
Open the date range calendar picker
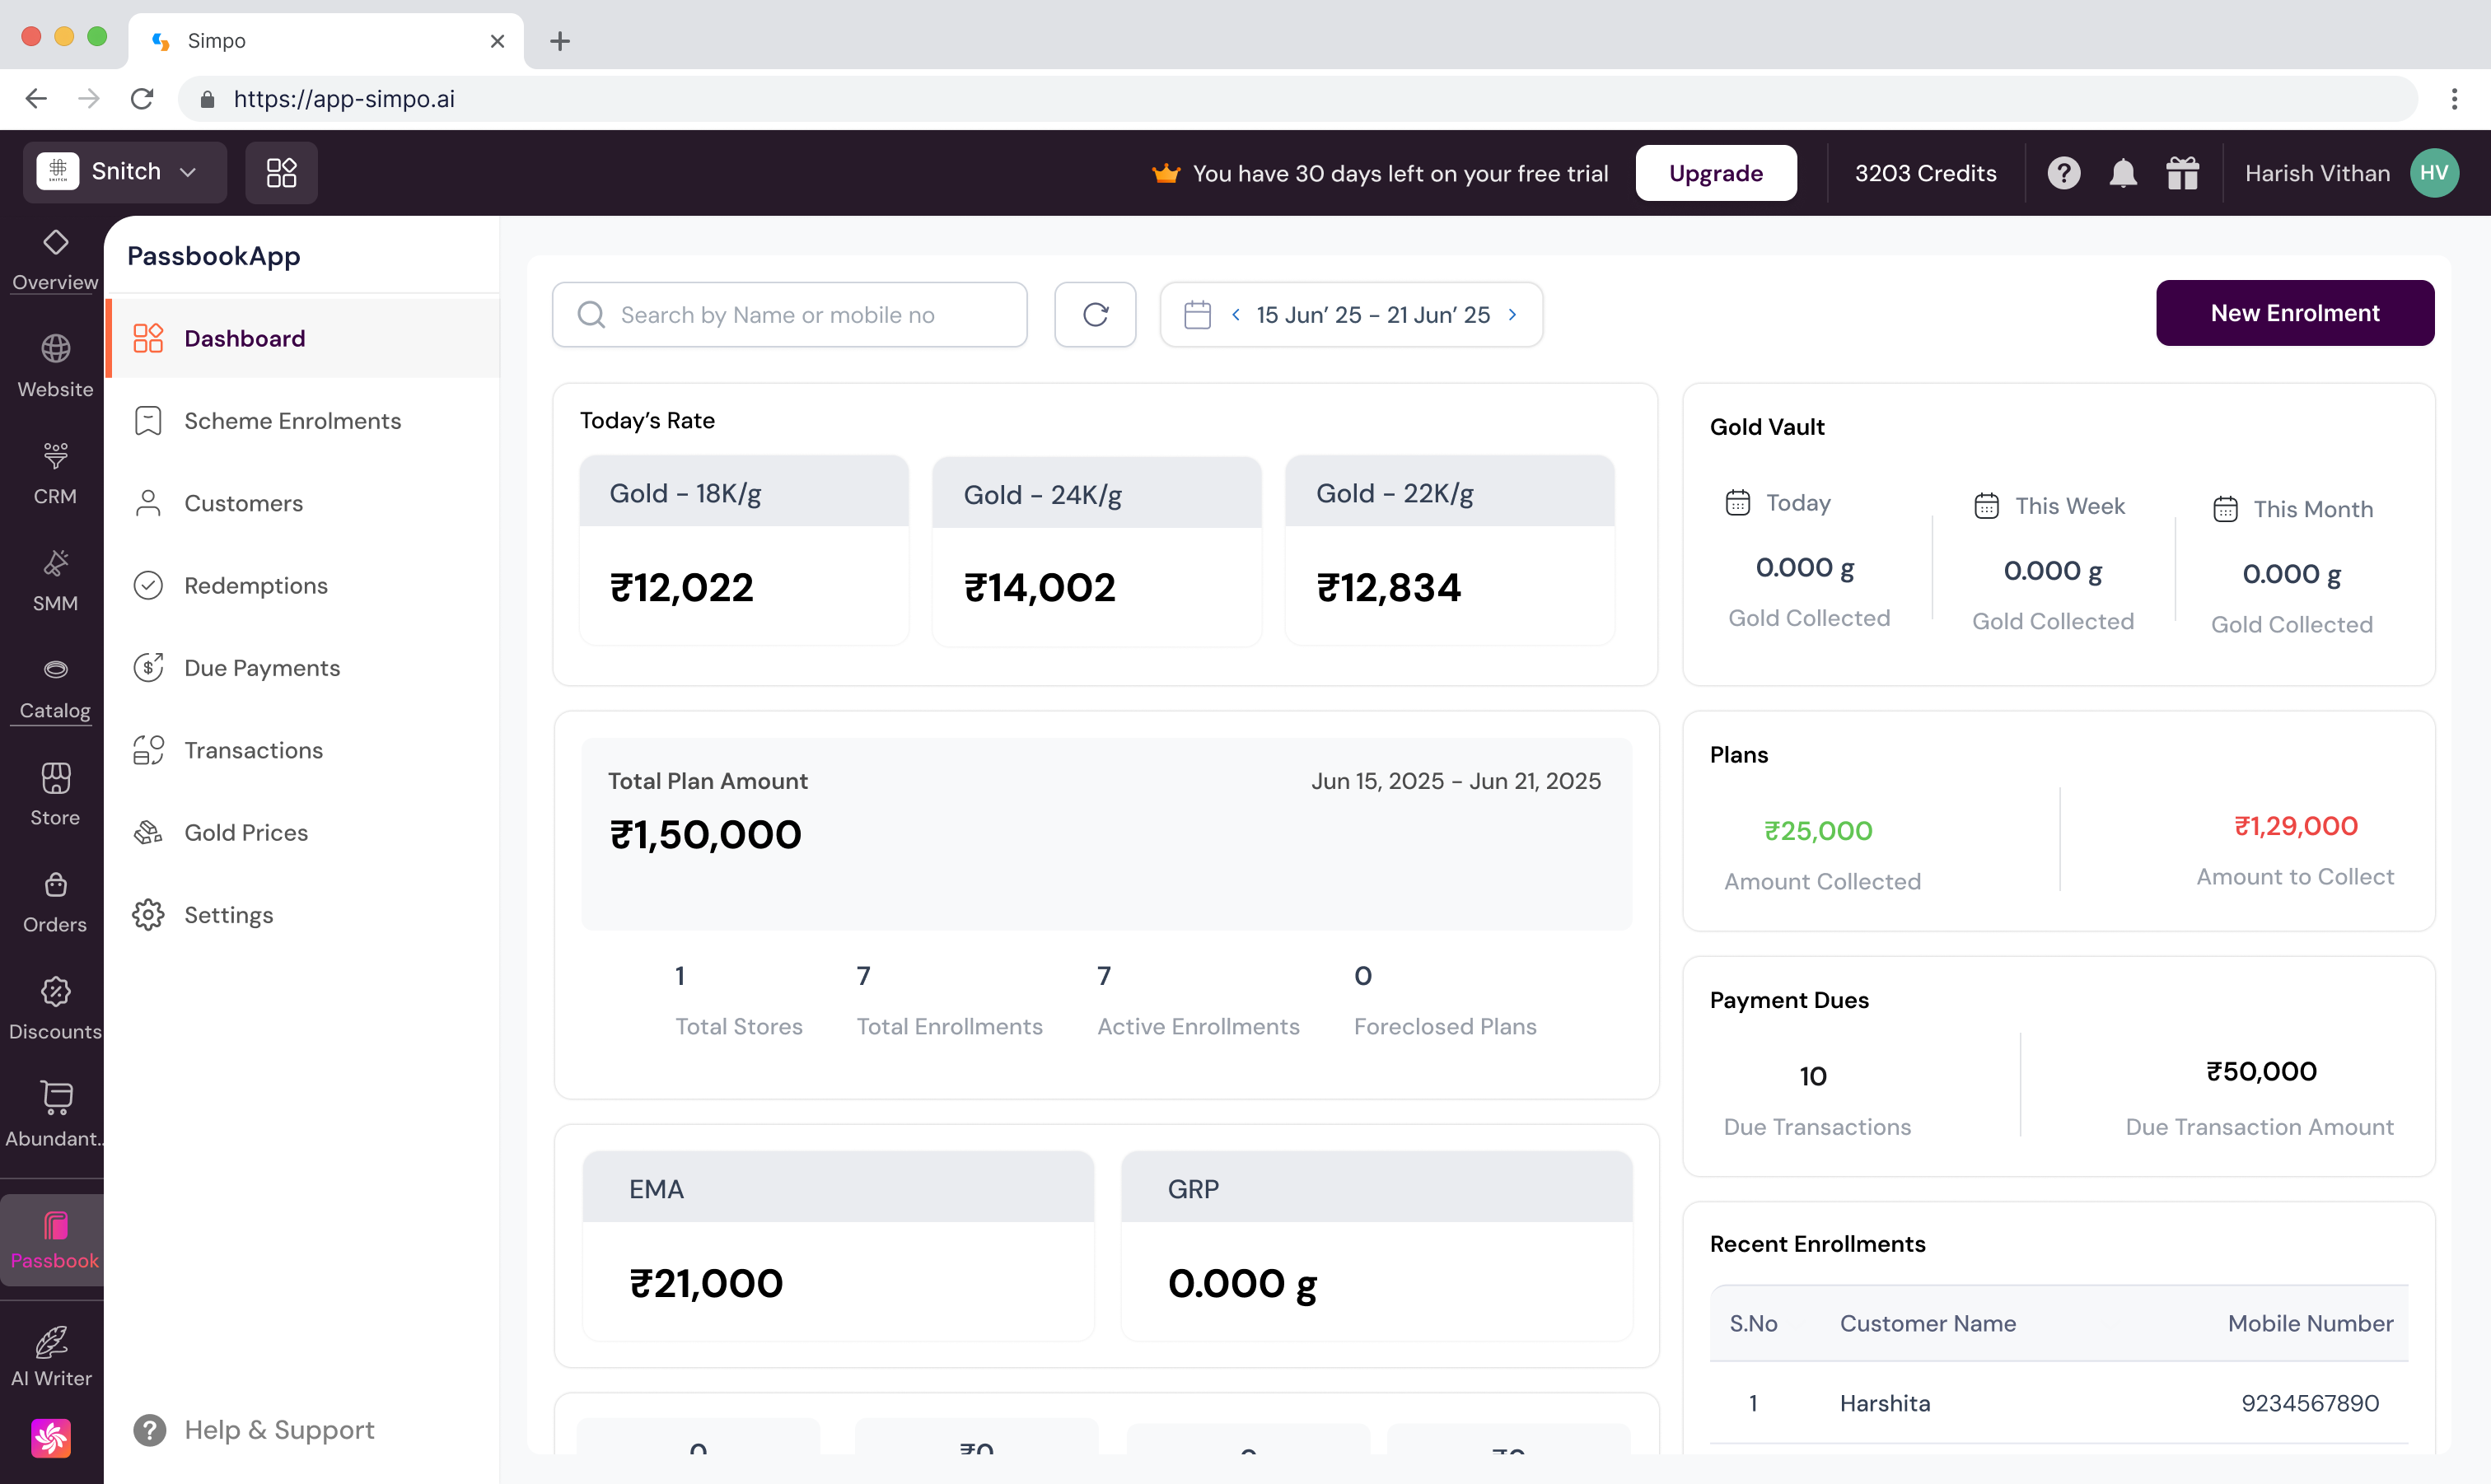coord(1197,315)
